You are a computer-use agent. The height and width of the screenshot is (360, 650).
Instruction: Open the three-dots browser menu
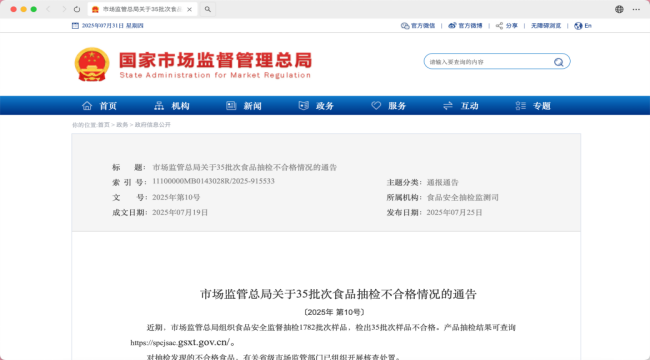click(636, 9)
